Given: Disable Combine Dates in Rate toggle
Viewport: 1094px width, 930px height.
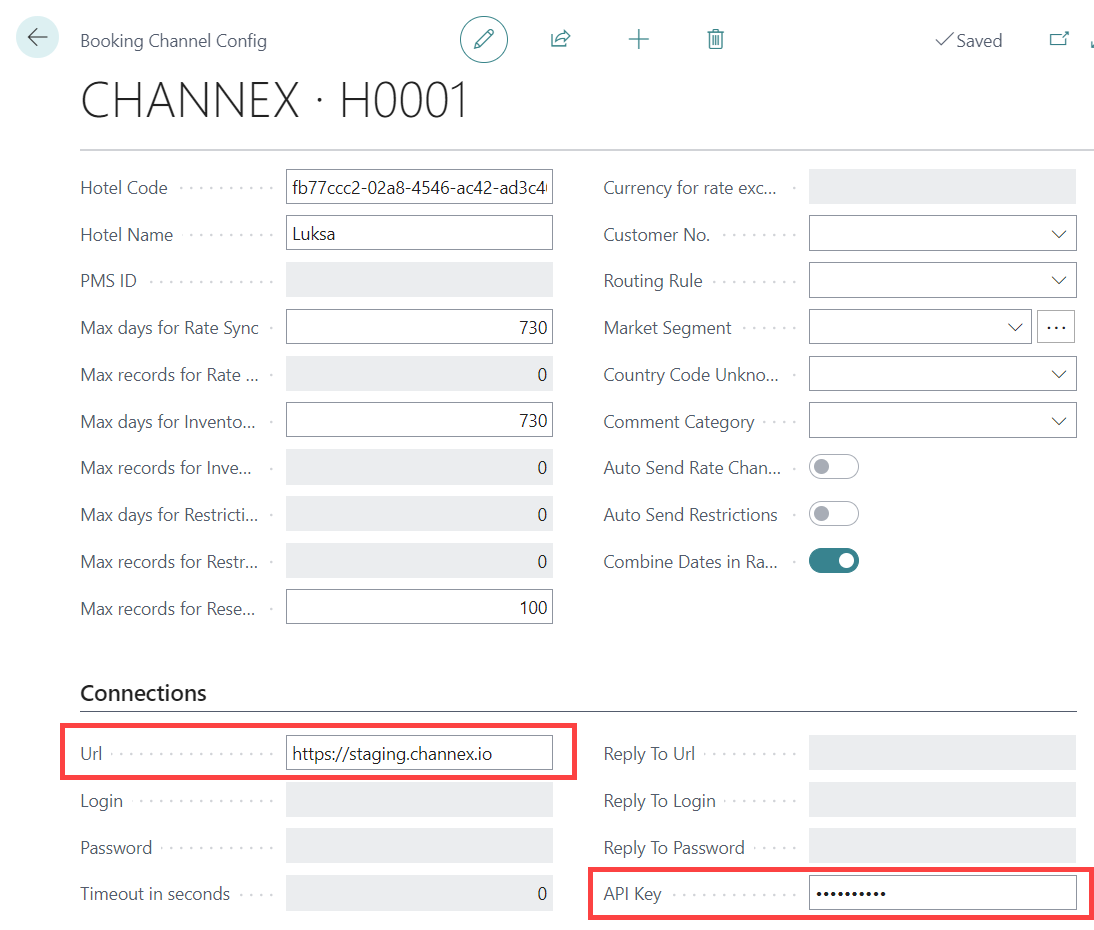Looking at the screenshot, I should (833, 561).
